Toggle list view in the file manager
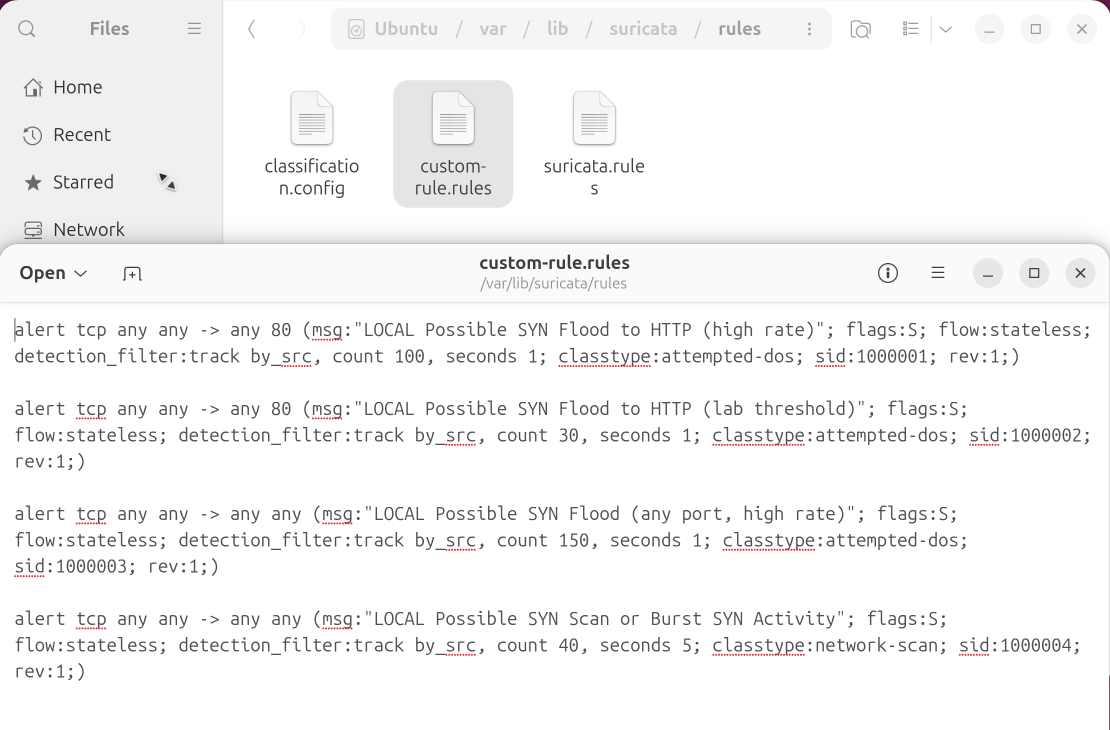The height and width of the screenshot is (730, 1110). click(910, 29)
